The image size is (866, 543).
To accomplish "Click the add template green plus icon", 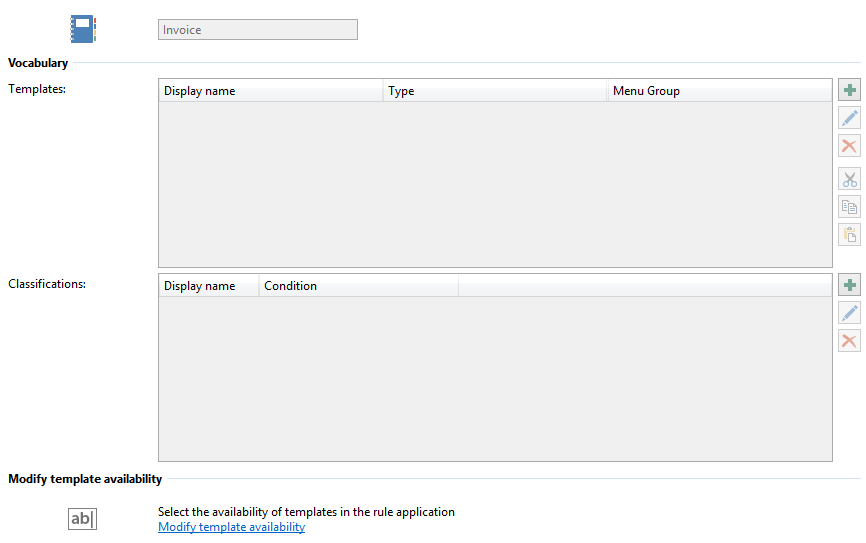I will point(849,91).
